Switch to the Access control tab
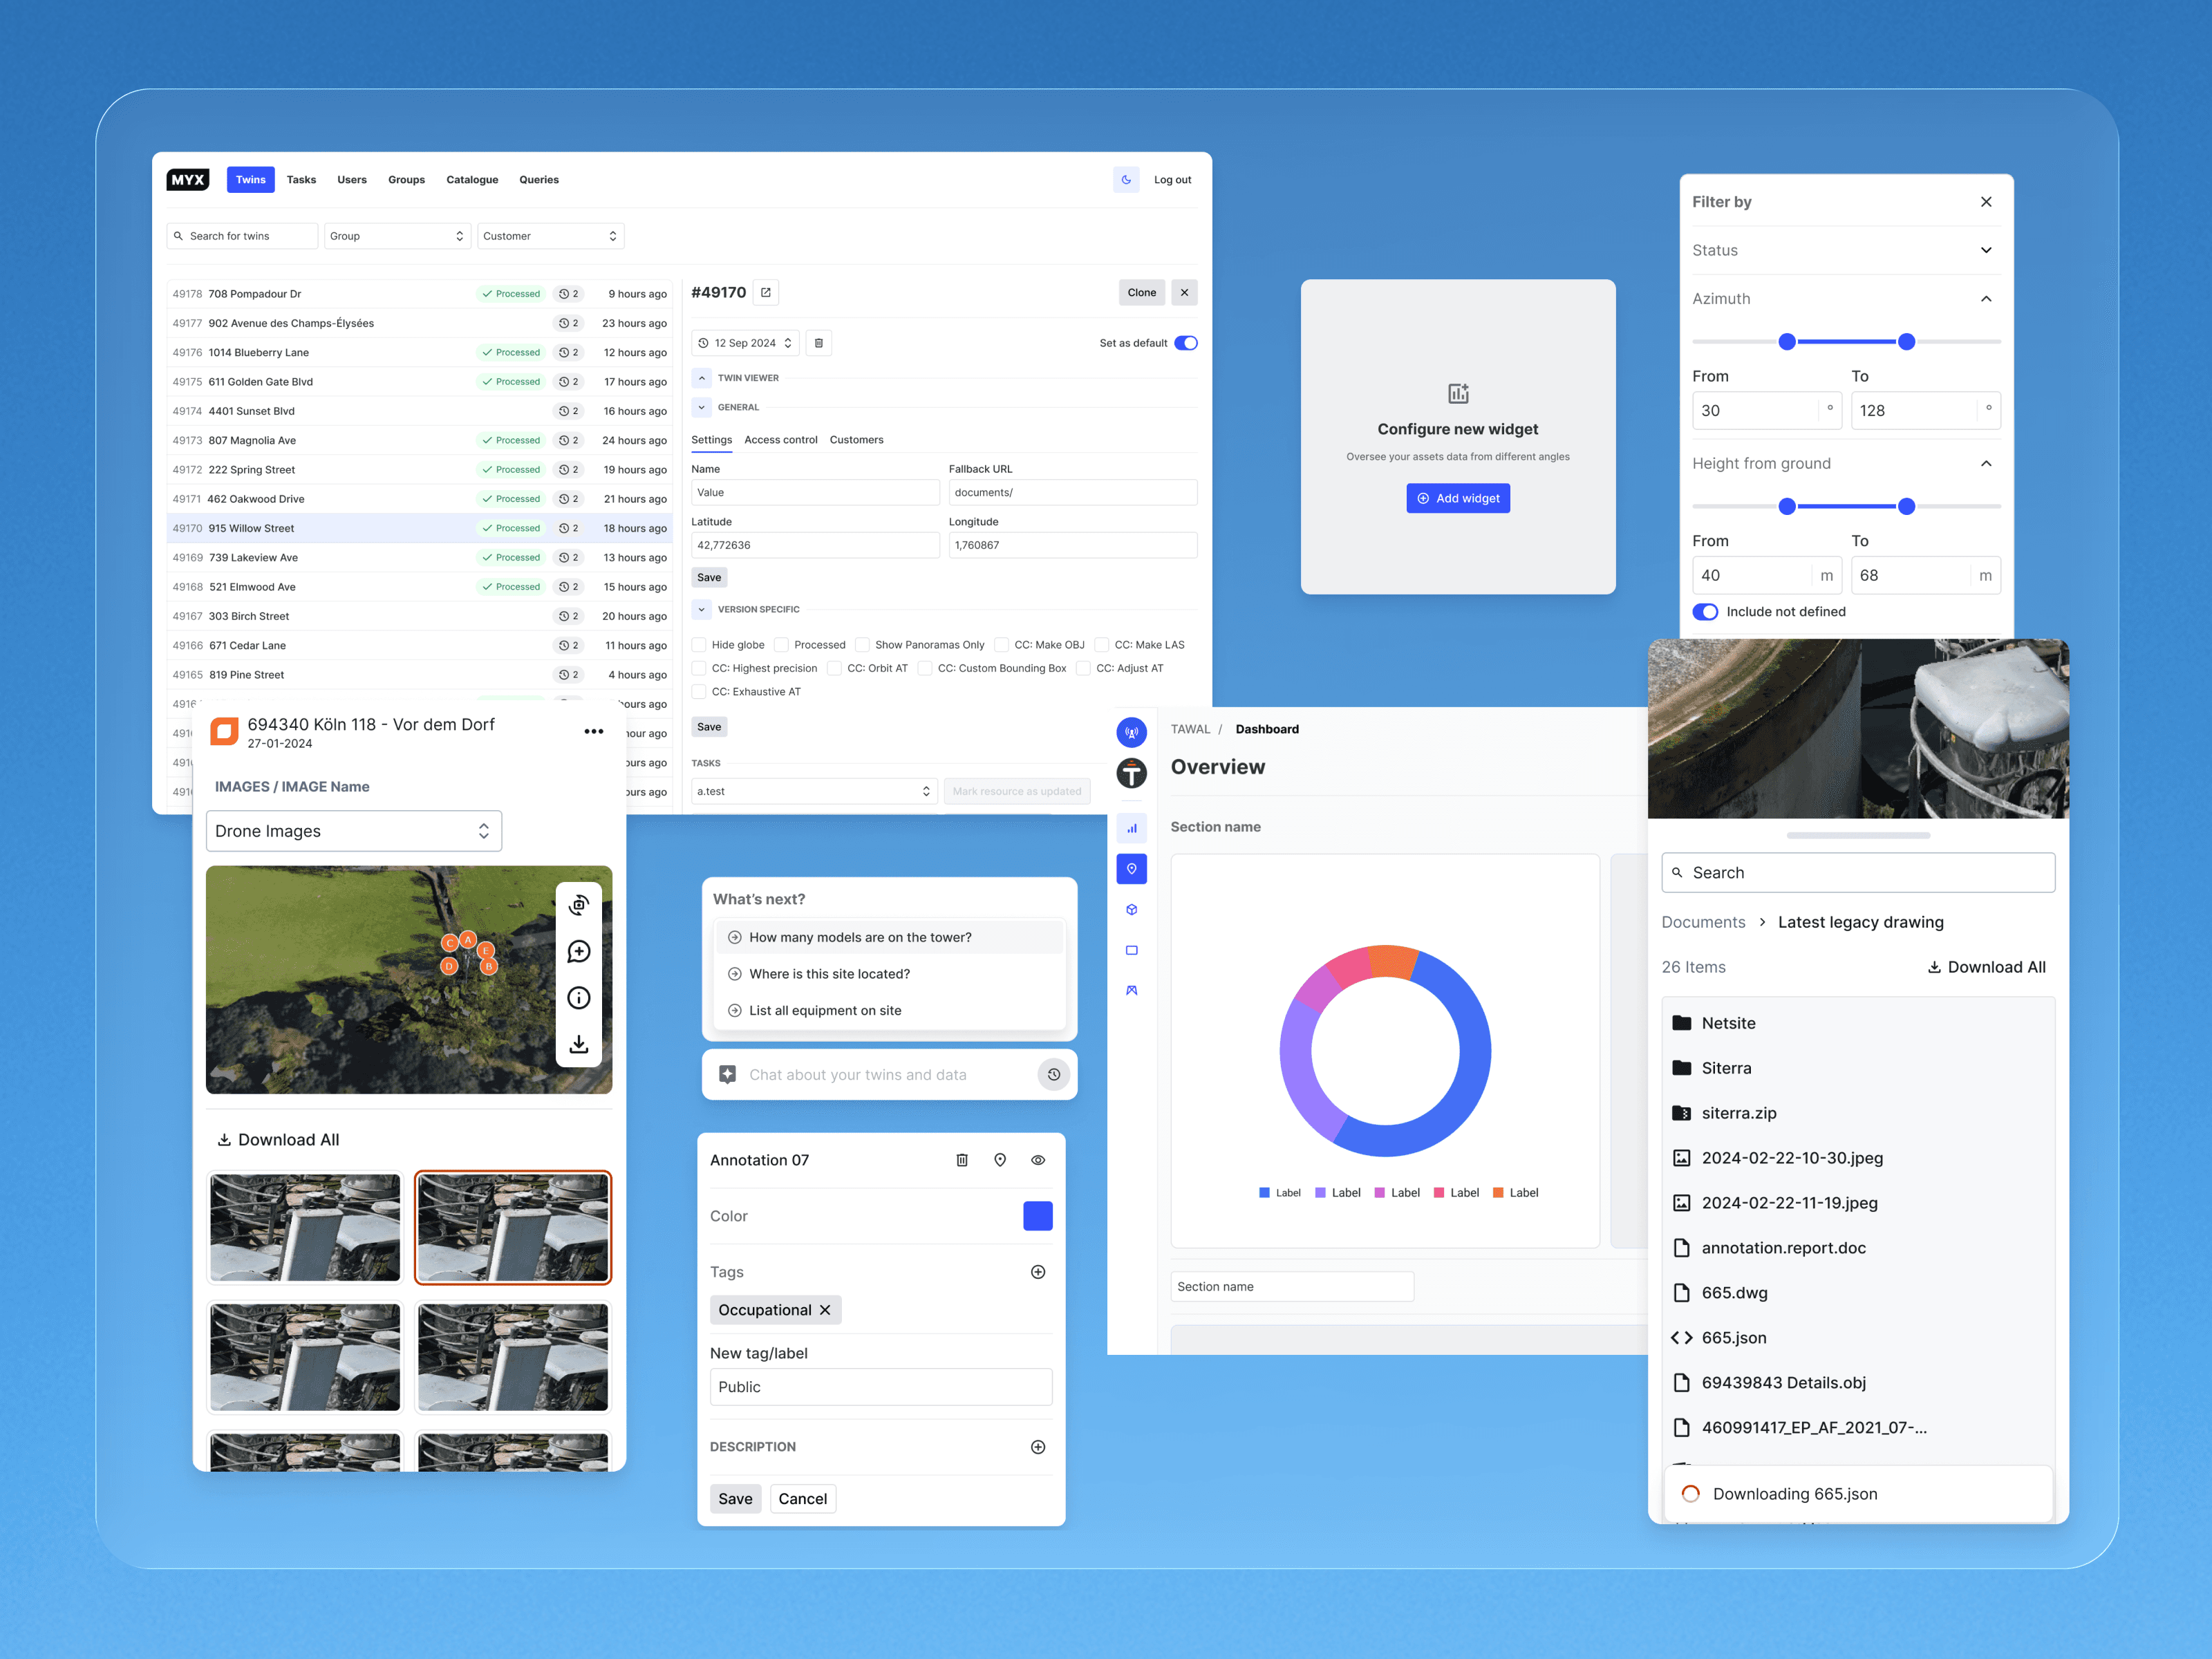Image resolution: width=2212 pixels, height=1659 pixels. coord(781,440)
